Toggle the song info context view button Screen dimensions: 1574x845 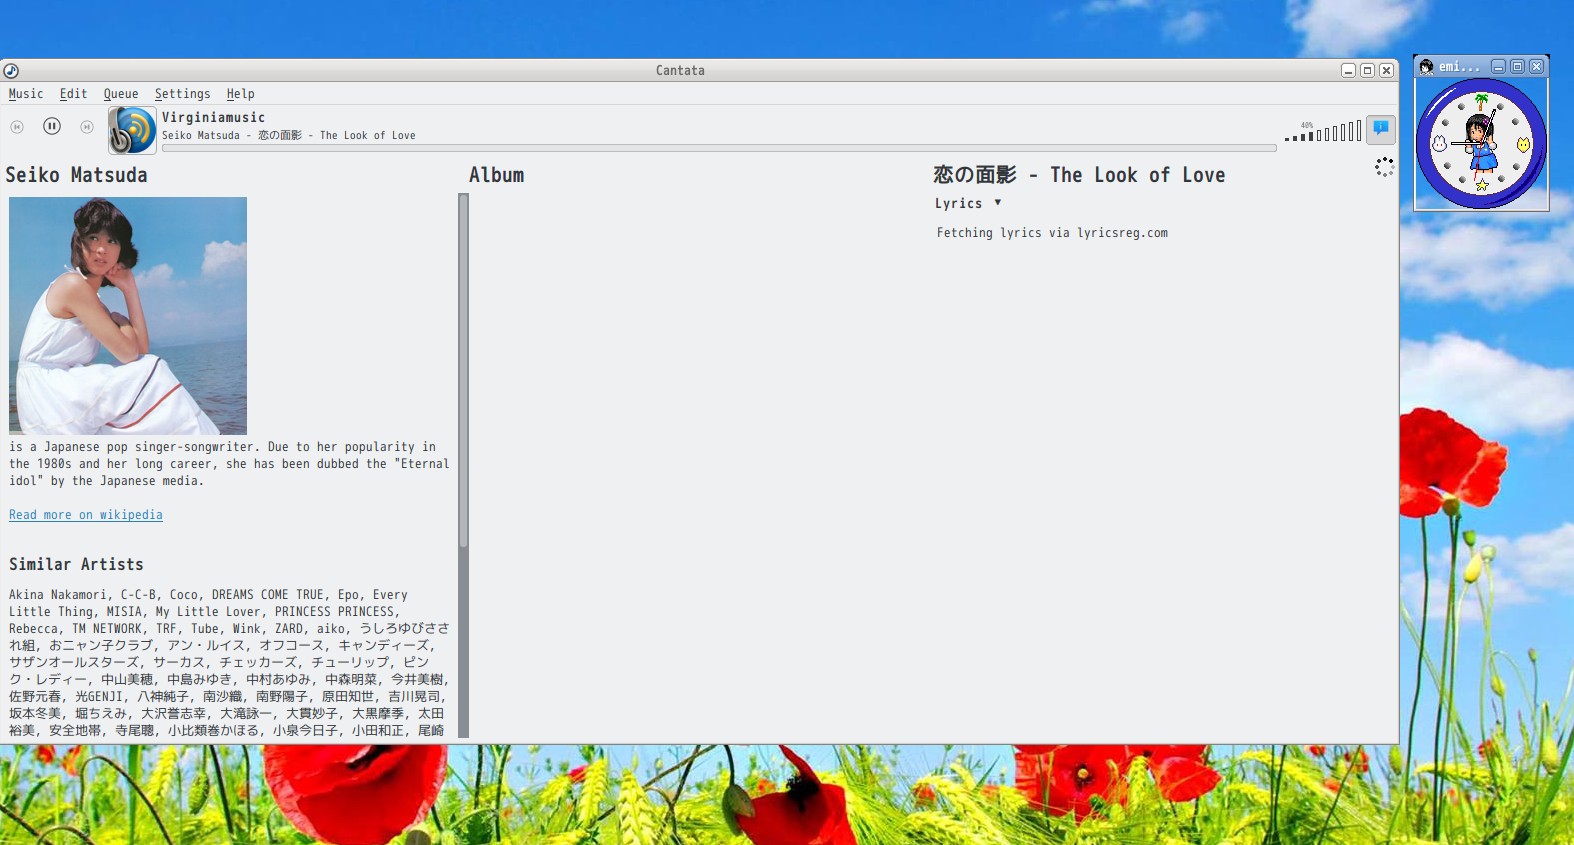[x=1381, y=128]
